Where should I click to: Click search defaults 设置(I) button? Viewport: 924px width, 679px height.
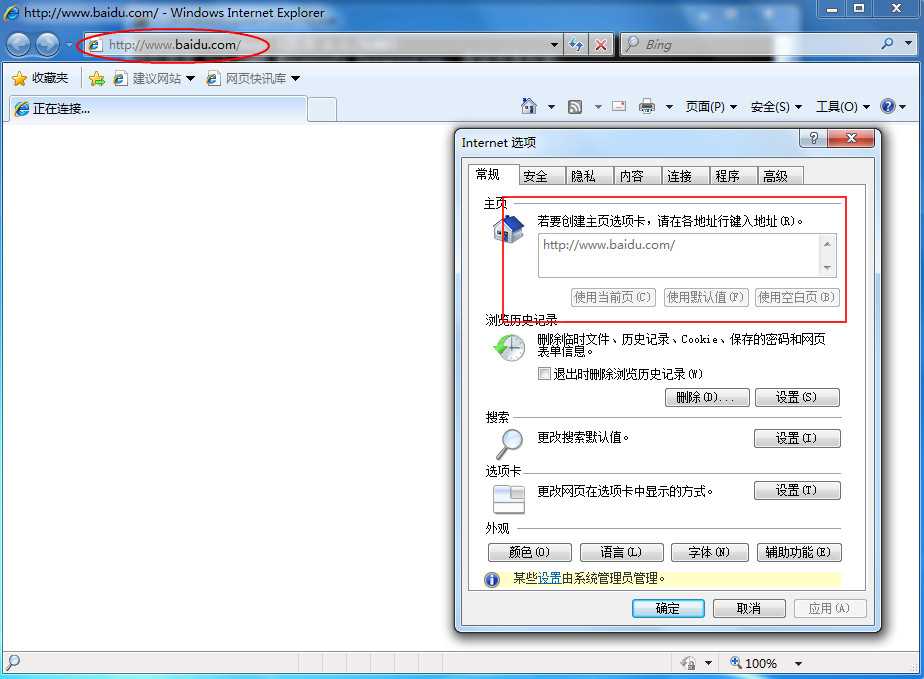click(x=797, y=438)
